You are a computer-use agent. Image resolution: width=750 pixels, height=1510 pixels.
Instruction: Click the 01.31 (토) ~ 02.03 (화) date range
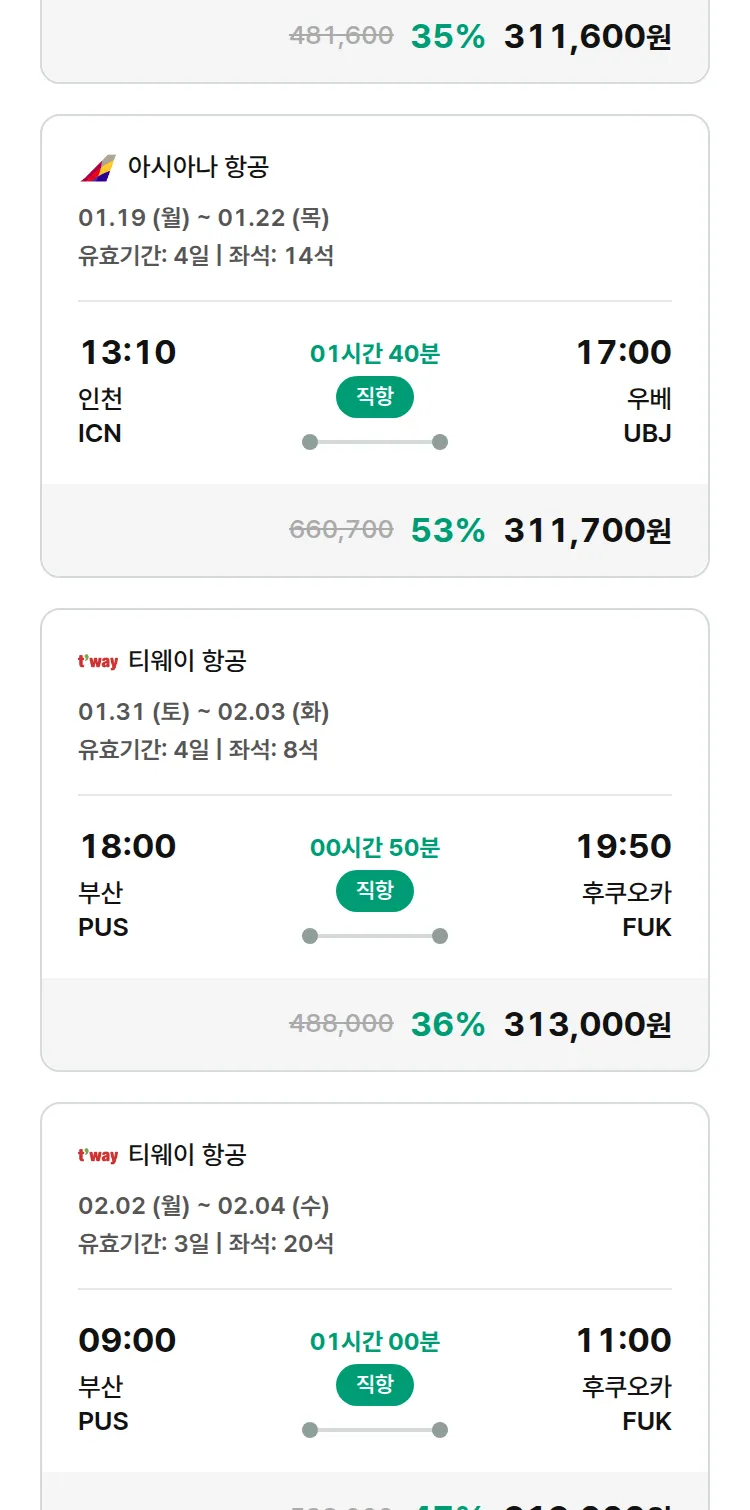[204, 712]
